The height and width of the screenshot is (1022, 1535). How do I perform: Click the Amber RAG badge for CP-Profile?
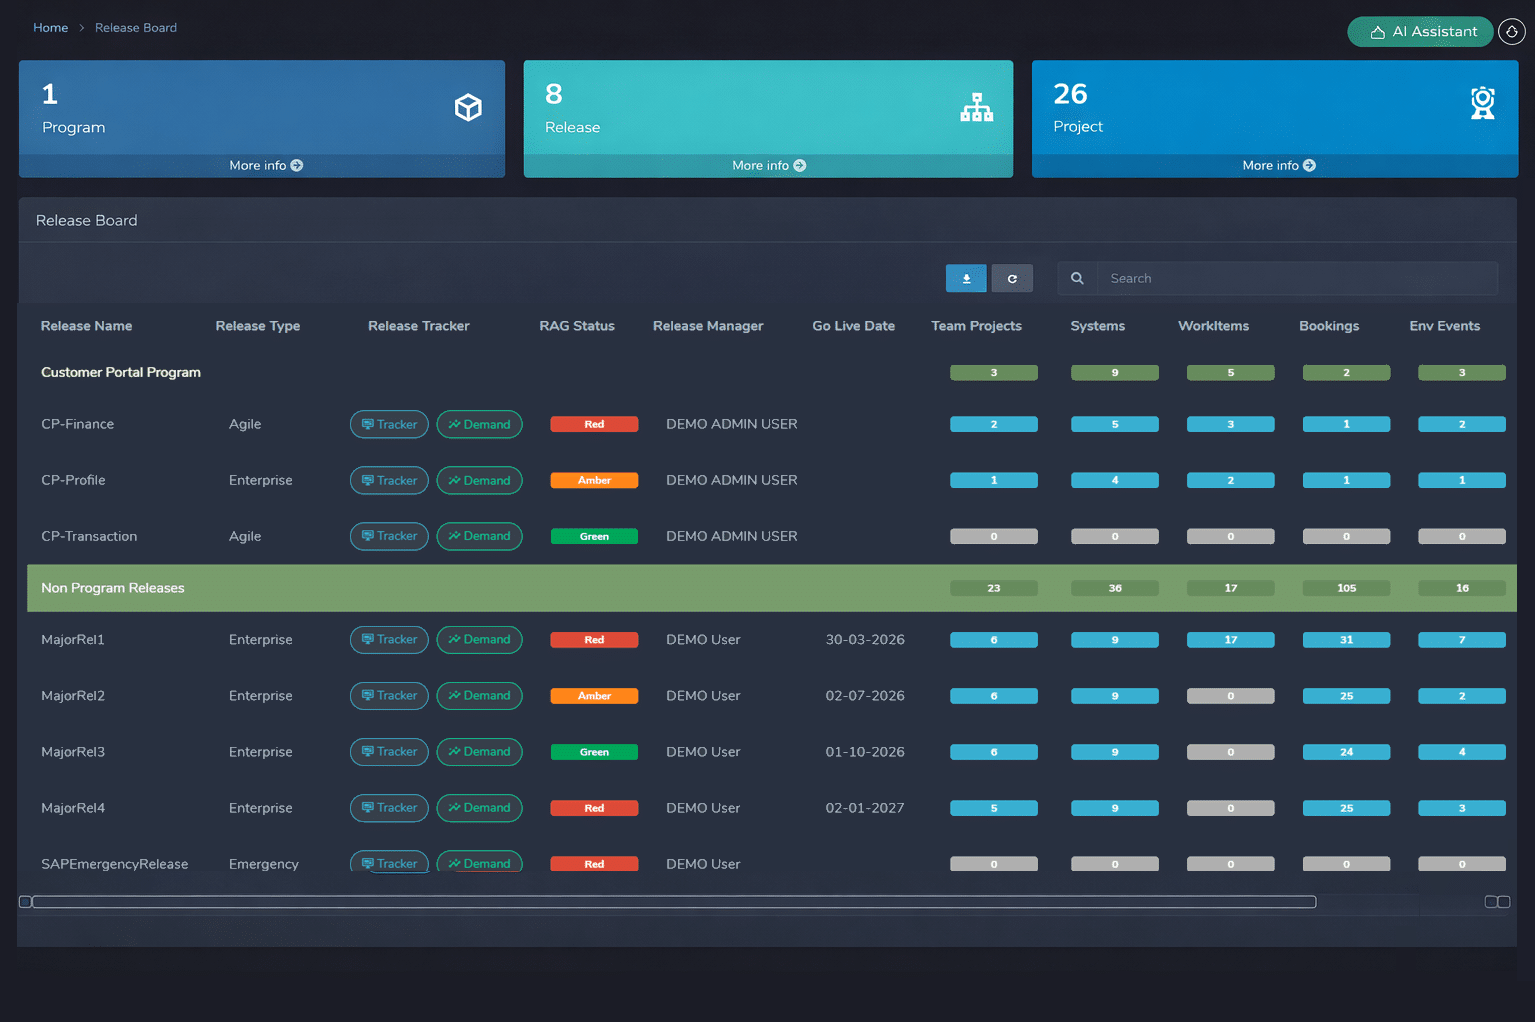point(594,481)
